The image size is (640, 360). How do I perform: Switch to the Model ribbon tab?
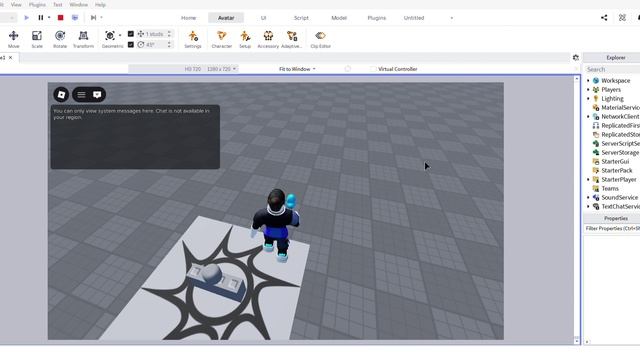[x=339, y=18]
